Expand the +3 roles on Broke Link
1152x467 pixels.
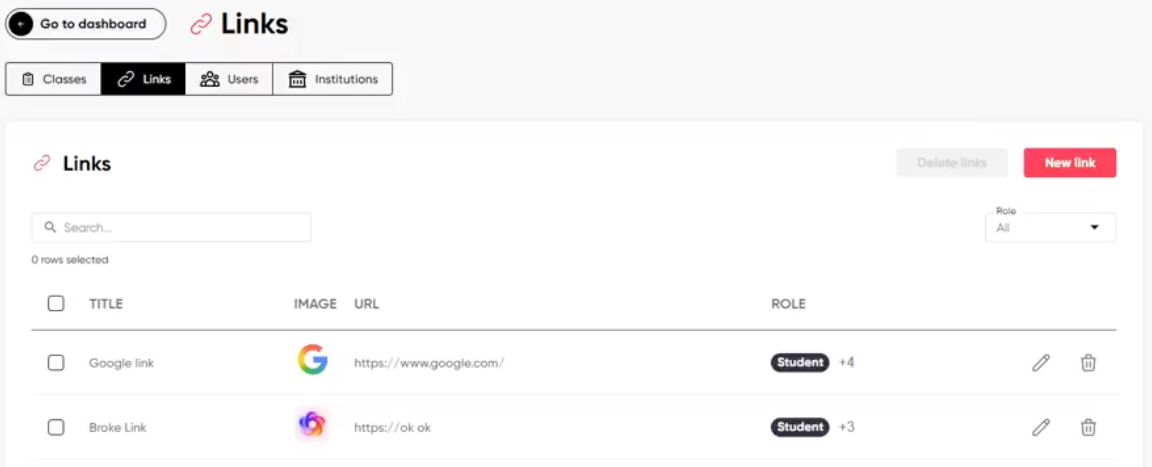[846, 427]
